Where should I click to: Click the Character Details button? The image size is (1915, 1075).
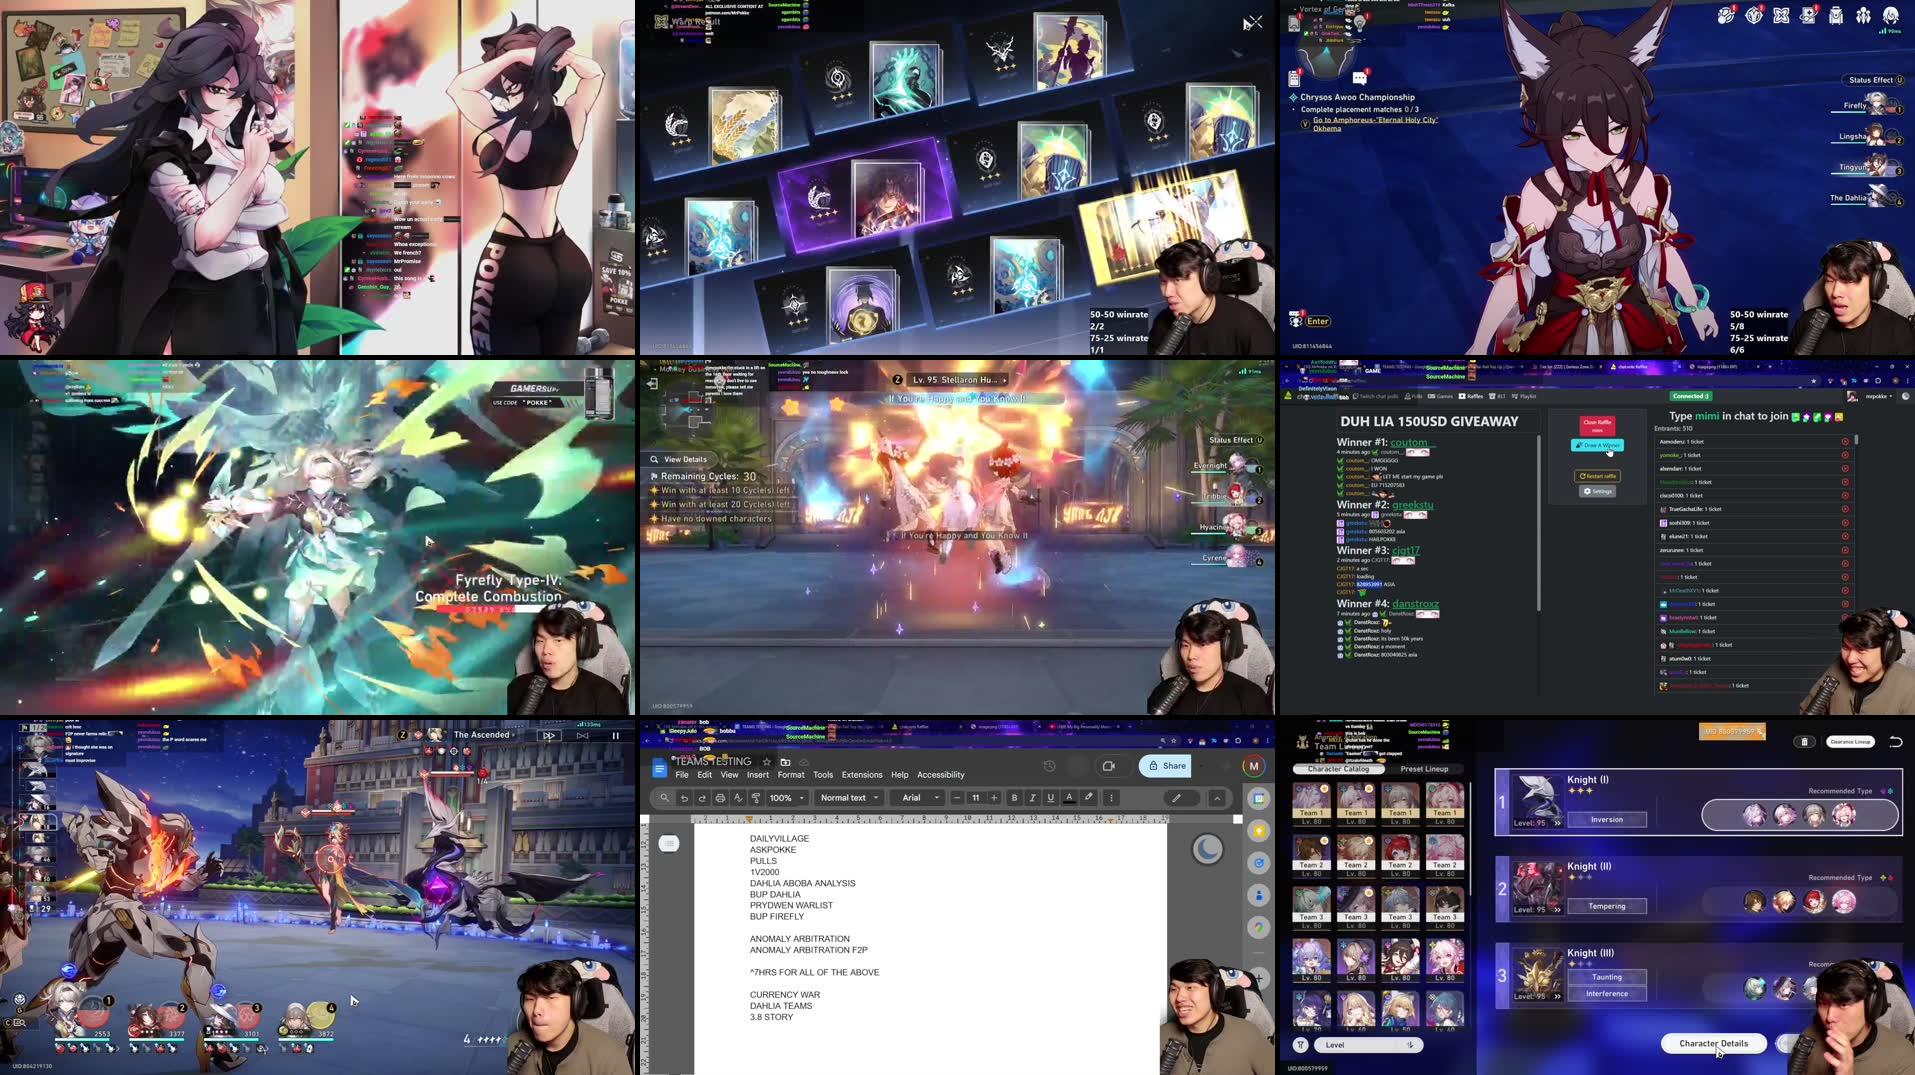[x=1714, y=1043]
